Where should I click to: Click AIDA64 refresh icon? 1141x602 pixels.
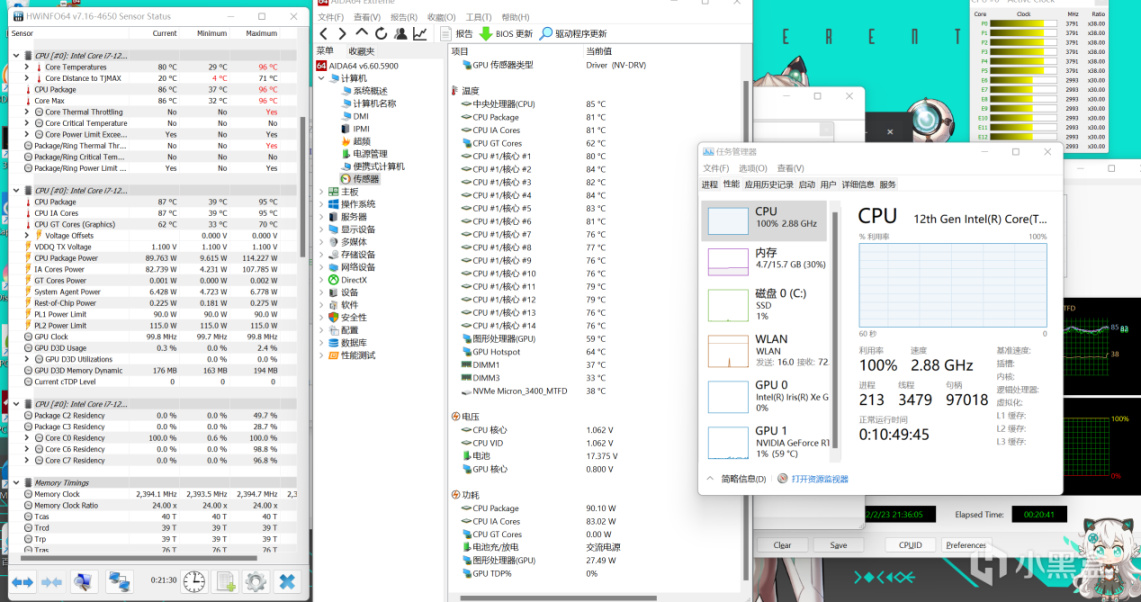pyautogui.click(x=381, y=33)
